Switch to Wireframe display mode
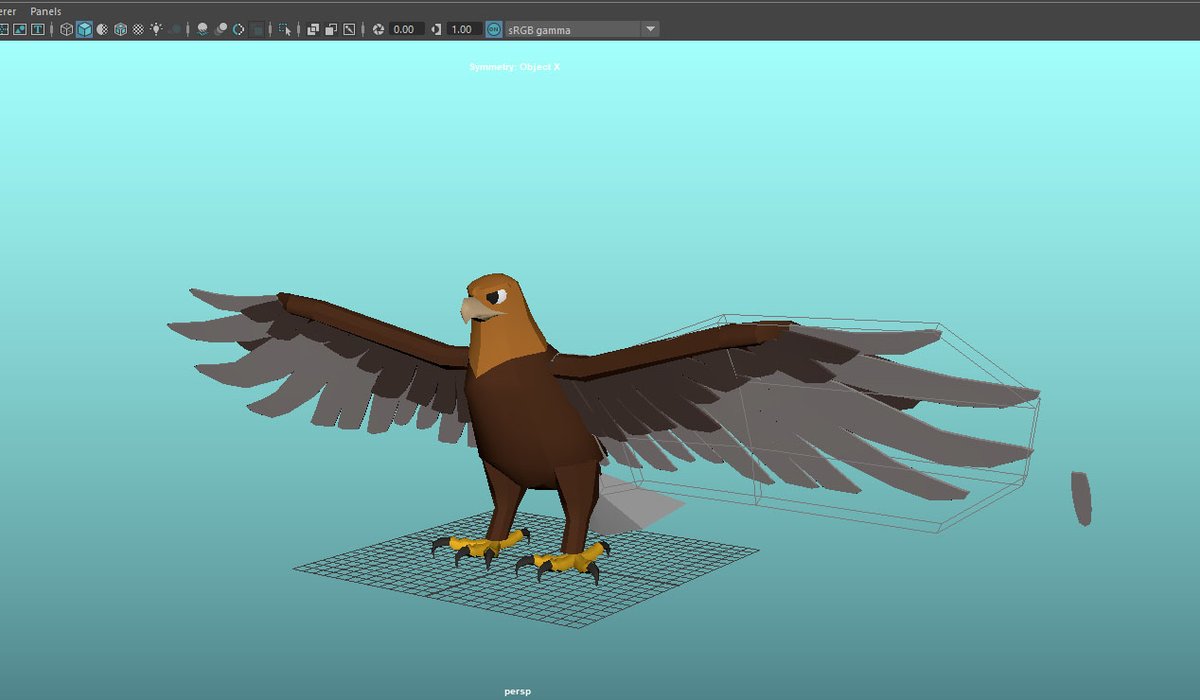Viewport: 1200px width, 700px height. coord(66,29)
